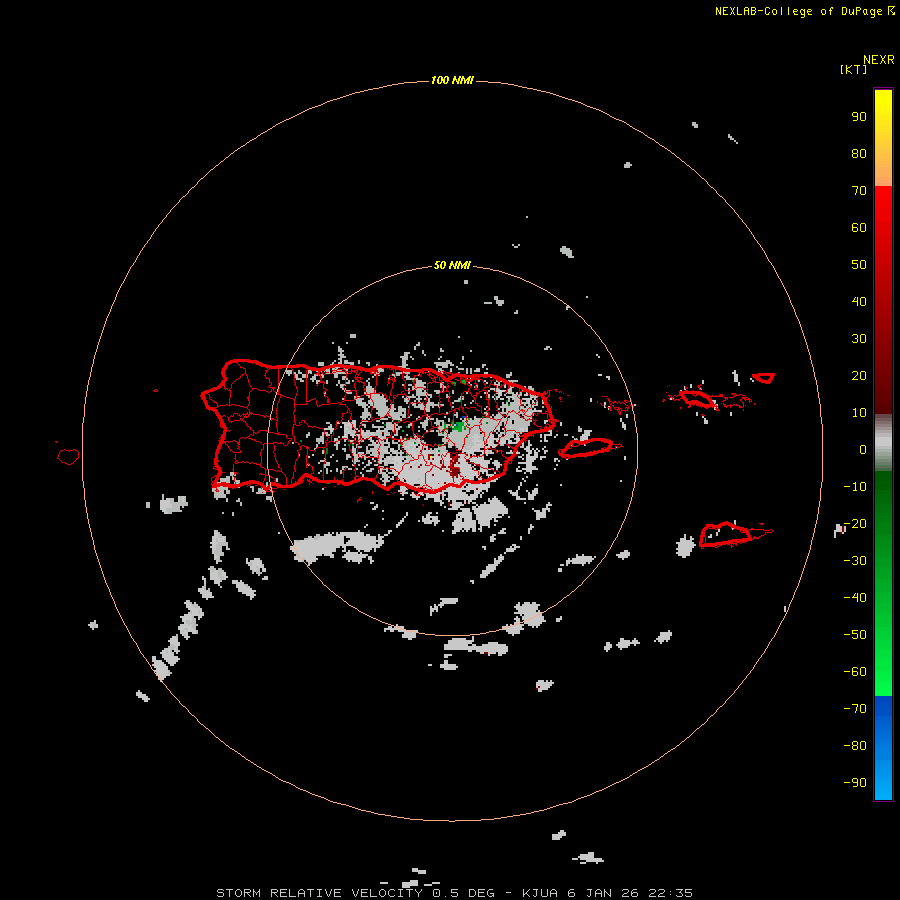This screenshot has width=900, height=900.
Task: Click the 80 value on the velocity scale
Action: point(859,153)
